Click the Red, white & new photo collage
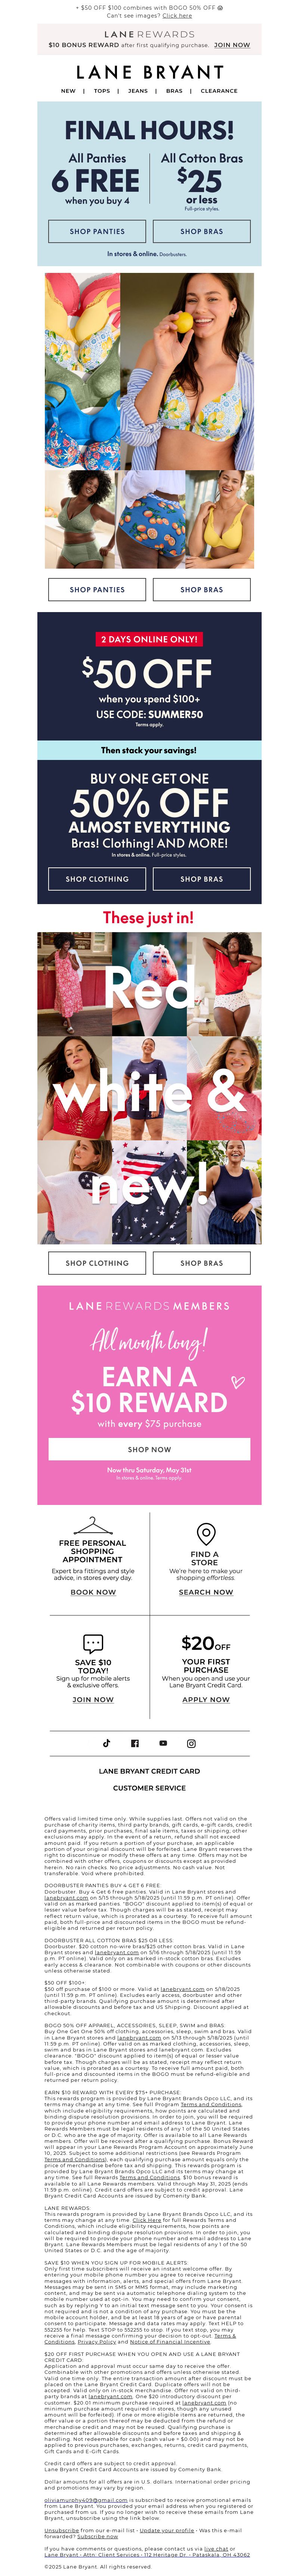The image size is (299, 2576). pos(149,1088)
